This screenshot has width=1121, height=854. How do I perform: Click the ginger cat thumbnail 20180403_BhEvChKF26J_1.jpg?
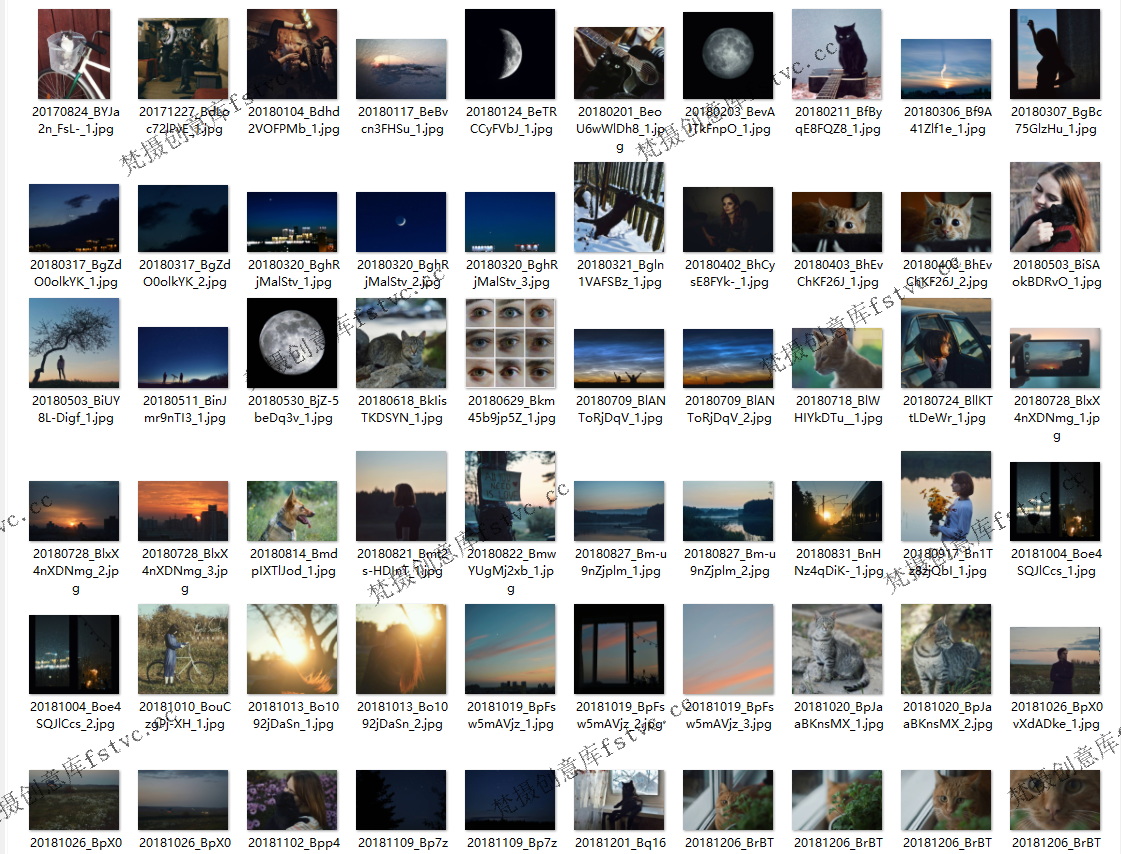[837, 222]
